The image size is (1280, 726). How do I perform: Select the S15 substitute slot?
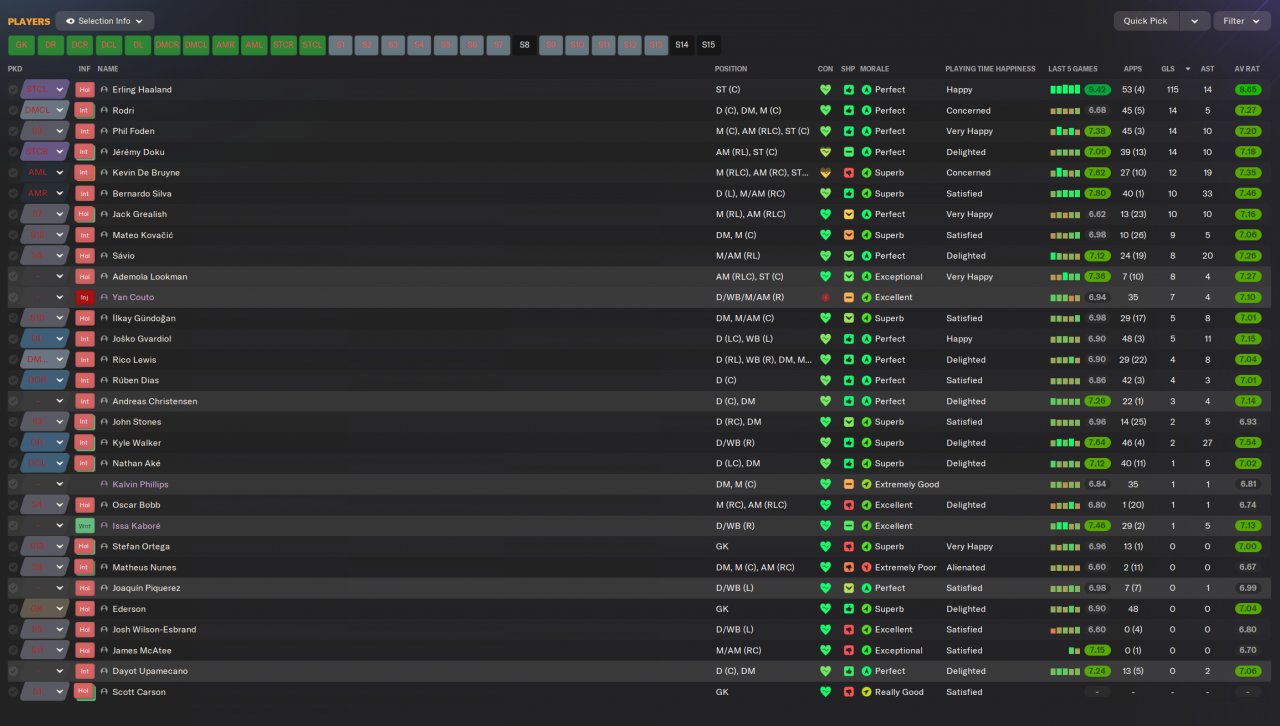click(708, 45)
